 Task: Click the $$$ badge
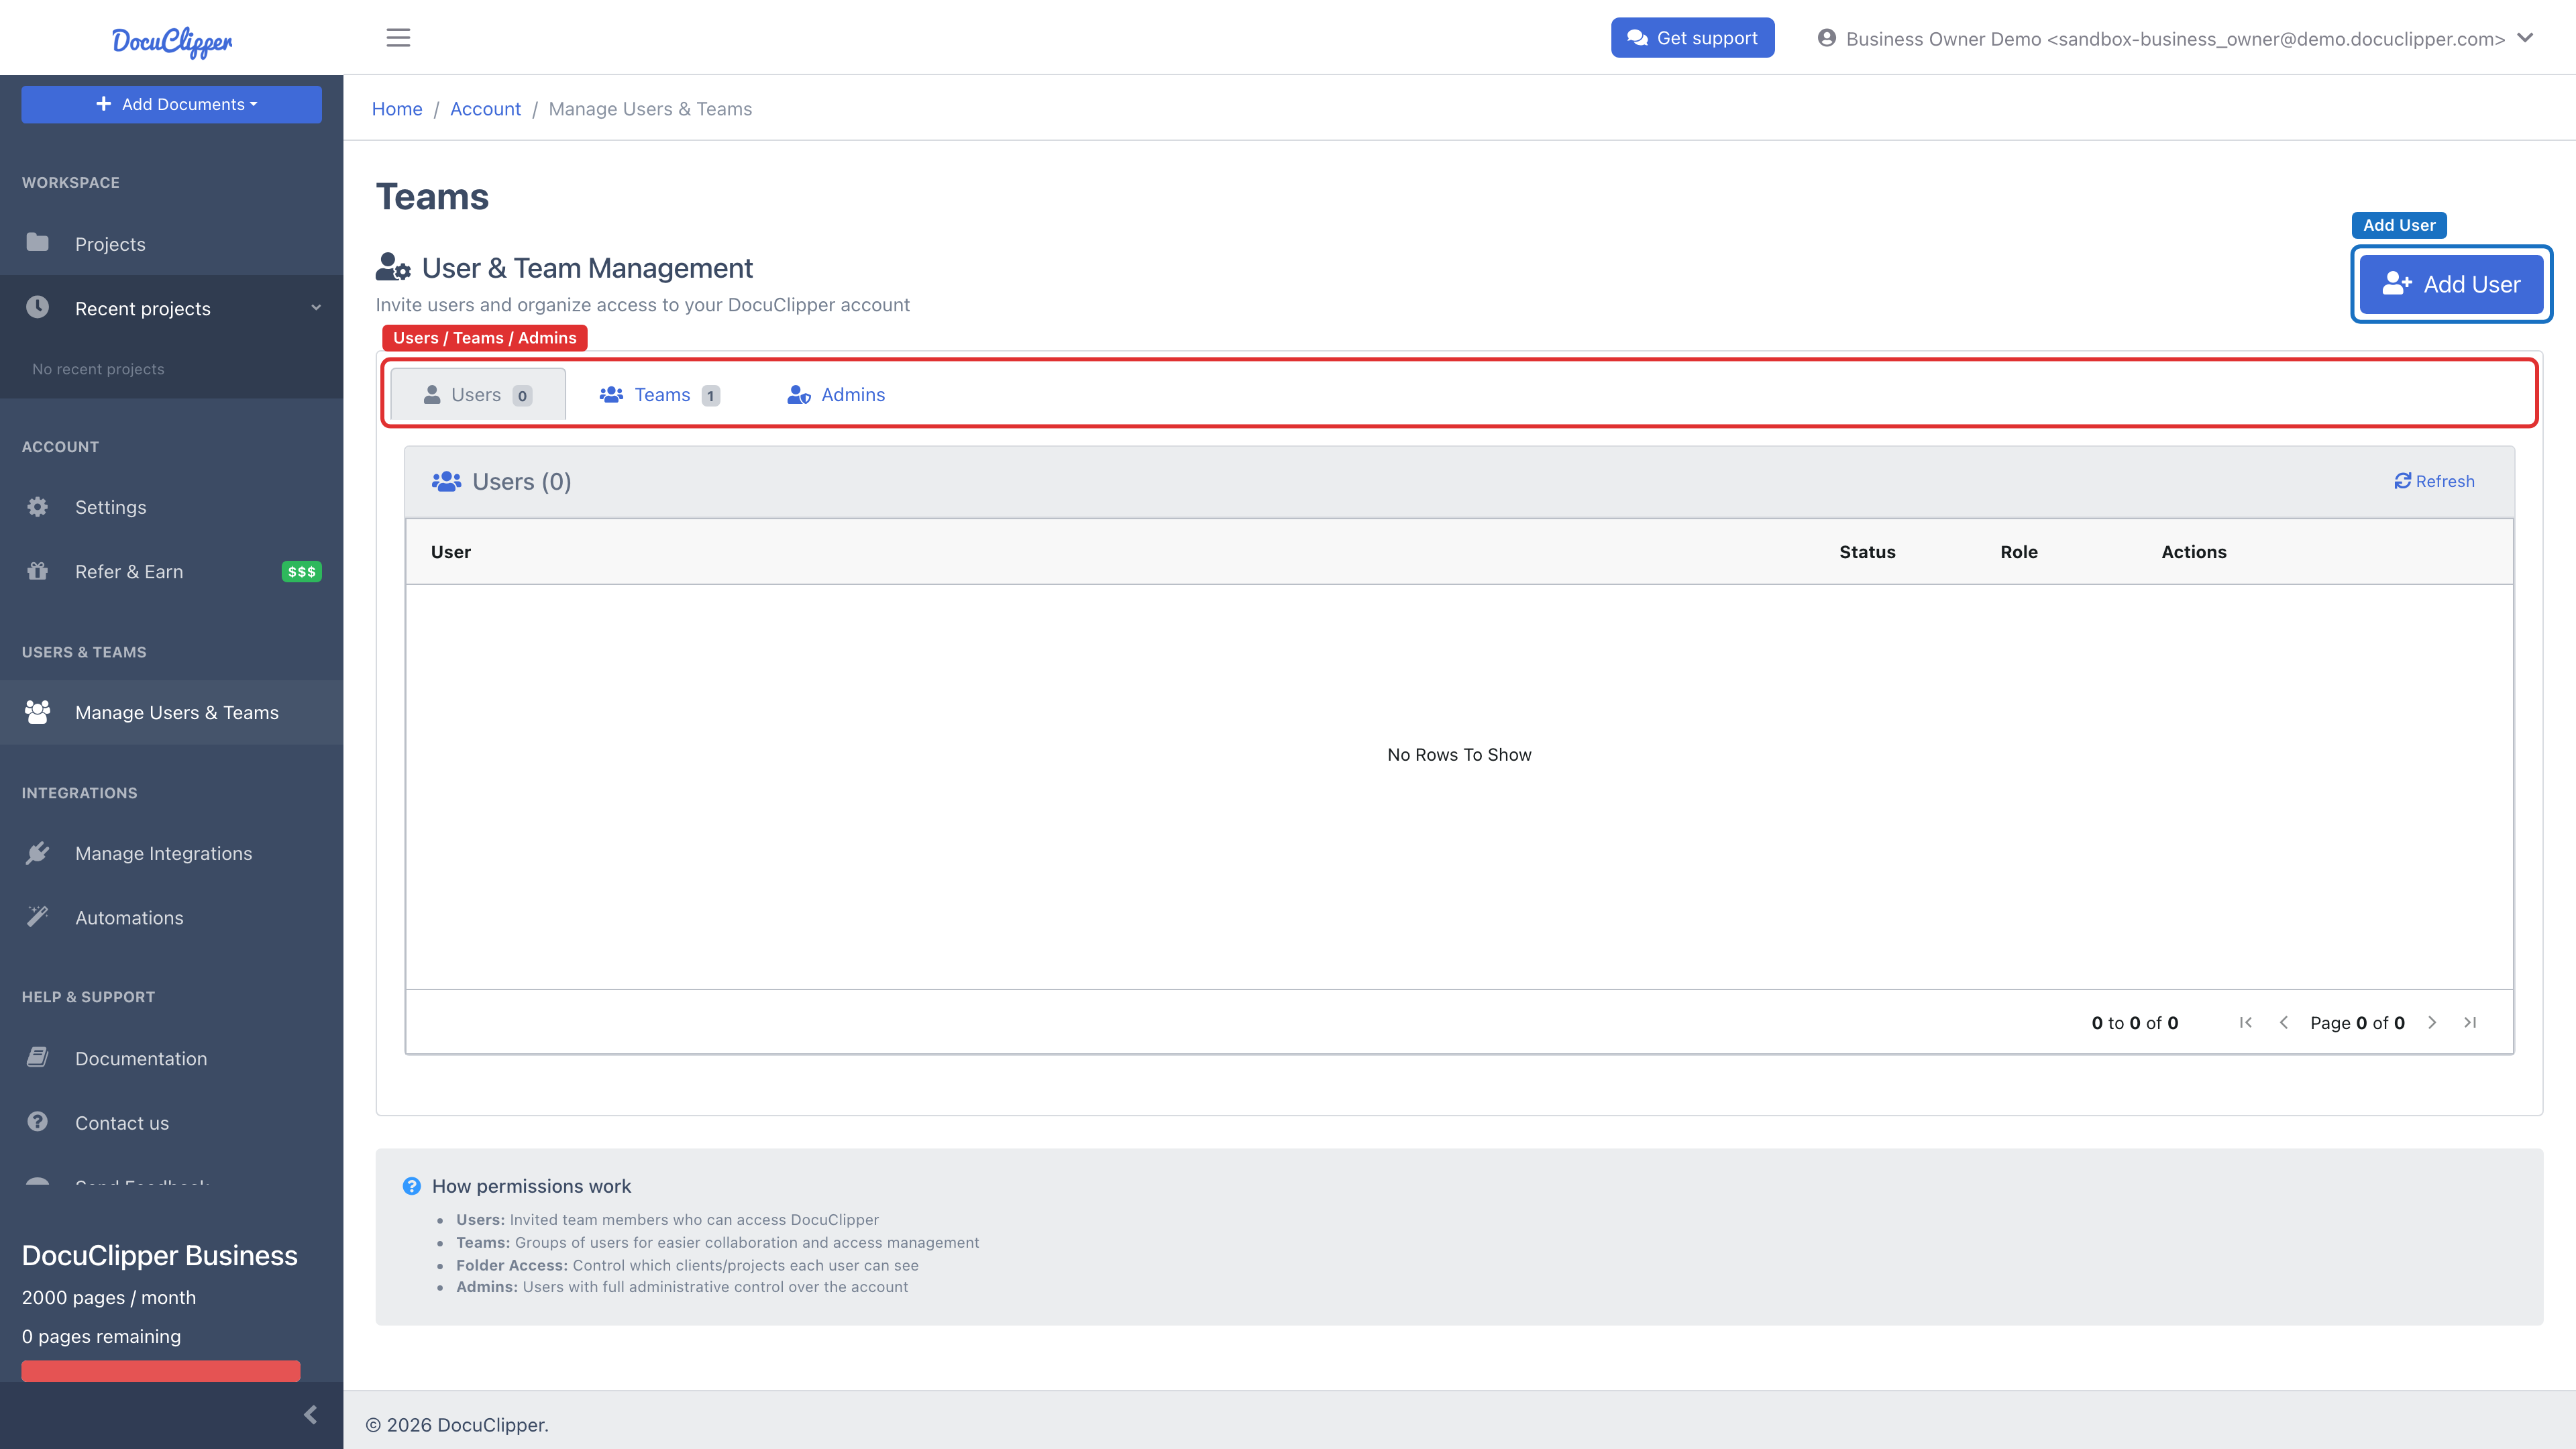301,572
